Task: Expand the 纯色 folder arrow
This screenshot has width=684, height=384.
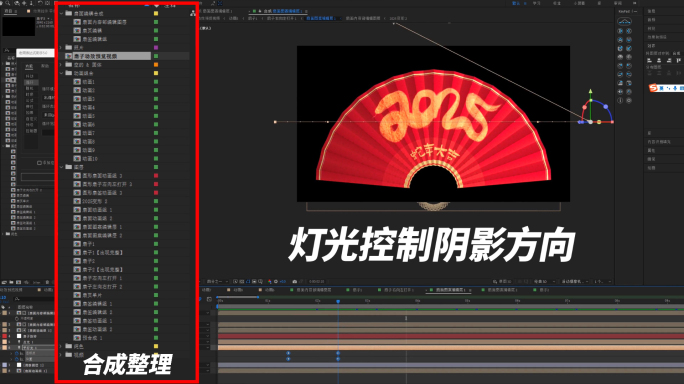Action: pos(61,346)
